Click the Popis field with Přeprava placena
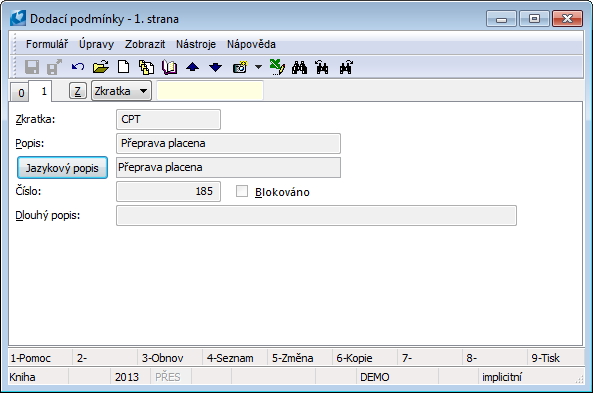This screenshot has width=593, height=393. 228,143
